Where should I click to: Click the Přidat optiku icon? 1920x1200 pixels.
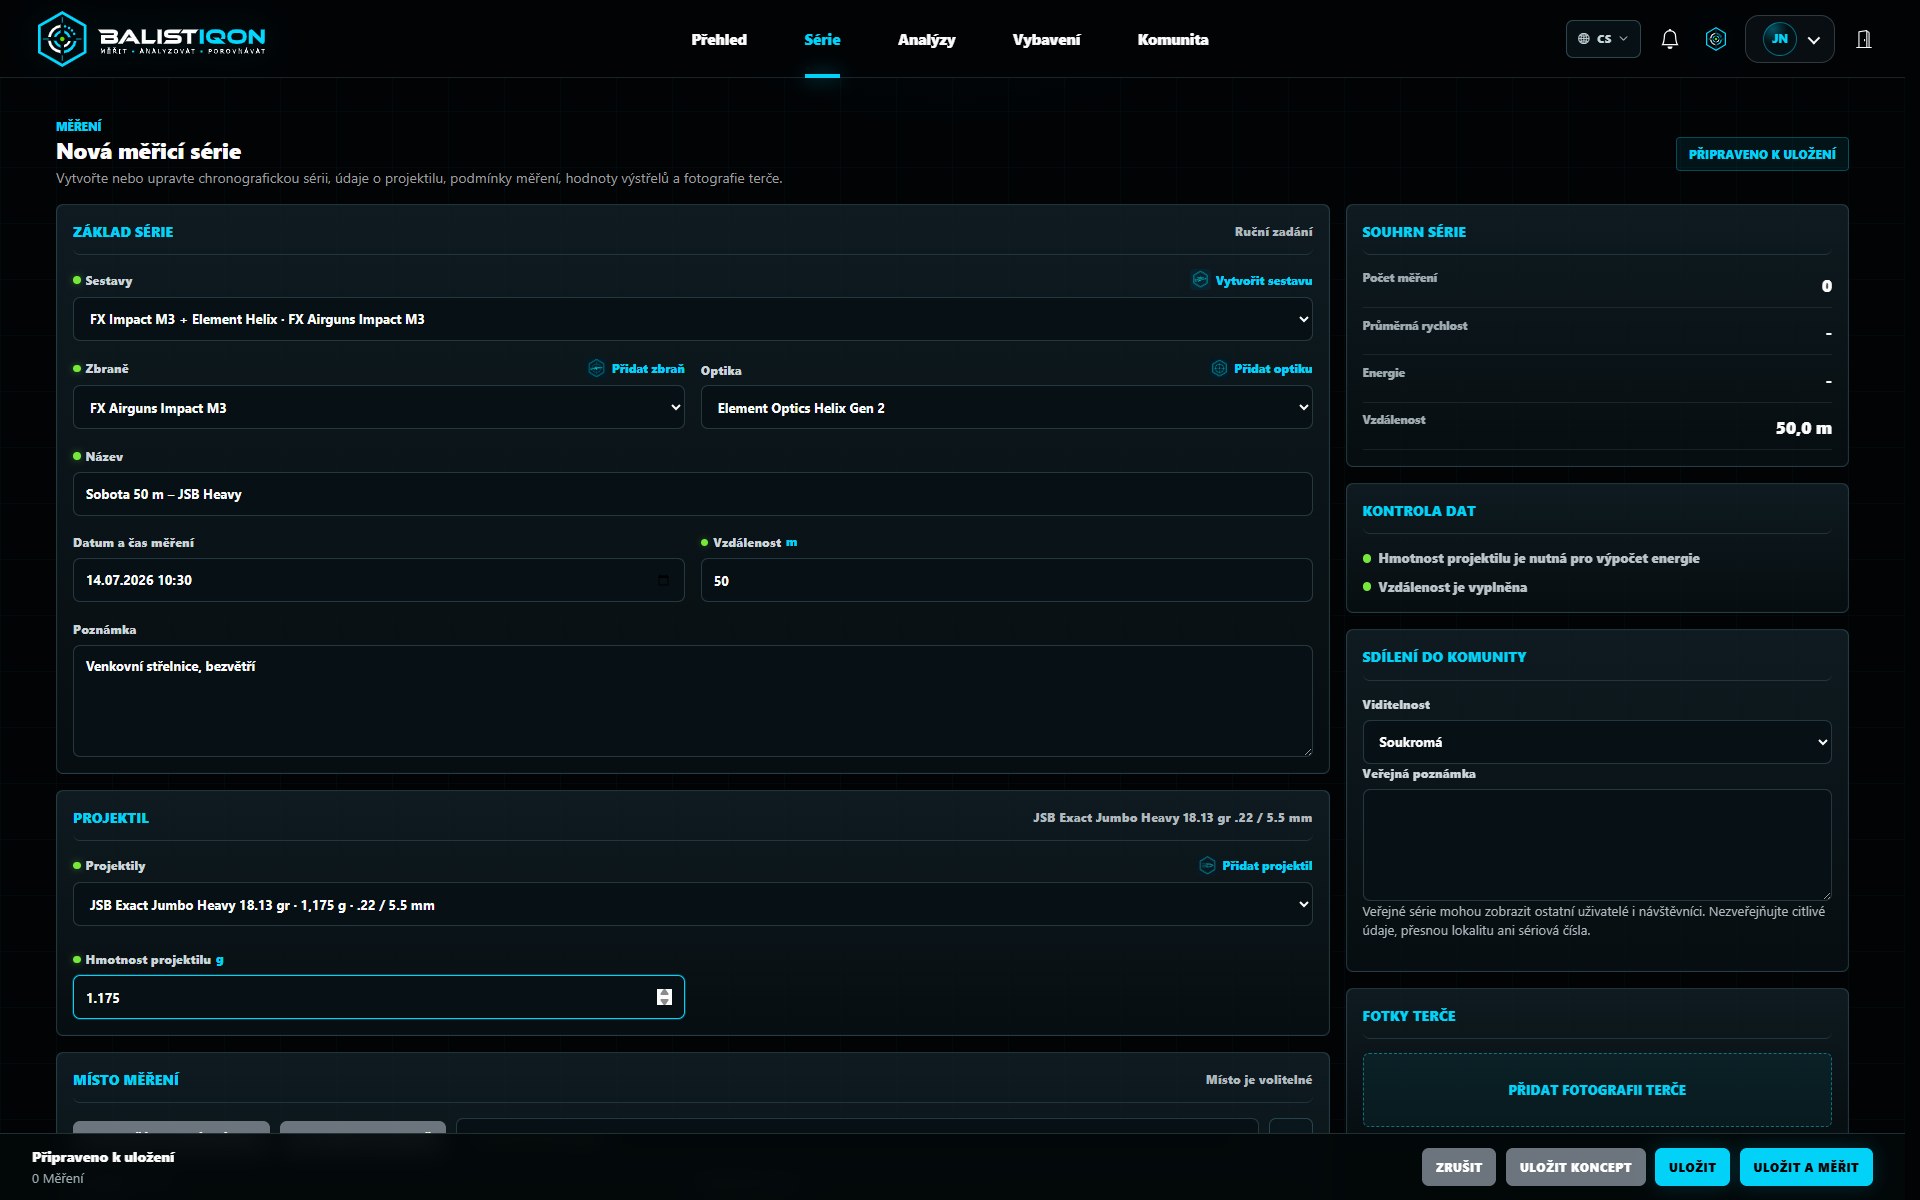click(1219, 368)
